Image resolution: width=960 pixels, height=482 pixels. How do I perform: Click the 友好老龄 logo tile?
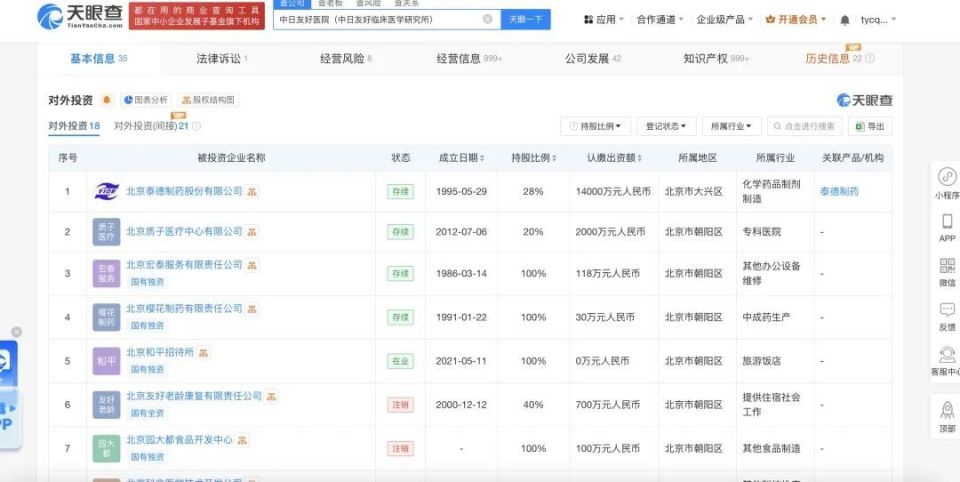(107, 404)
